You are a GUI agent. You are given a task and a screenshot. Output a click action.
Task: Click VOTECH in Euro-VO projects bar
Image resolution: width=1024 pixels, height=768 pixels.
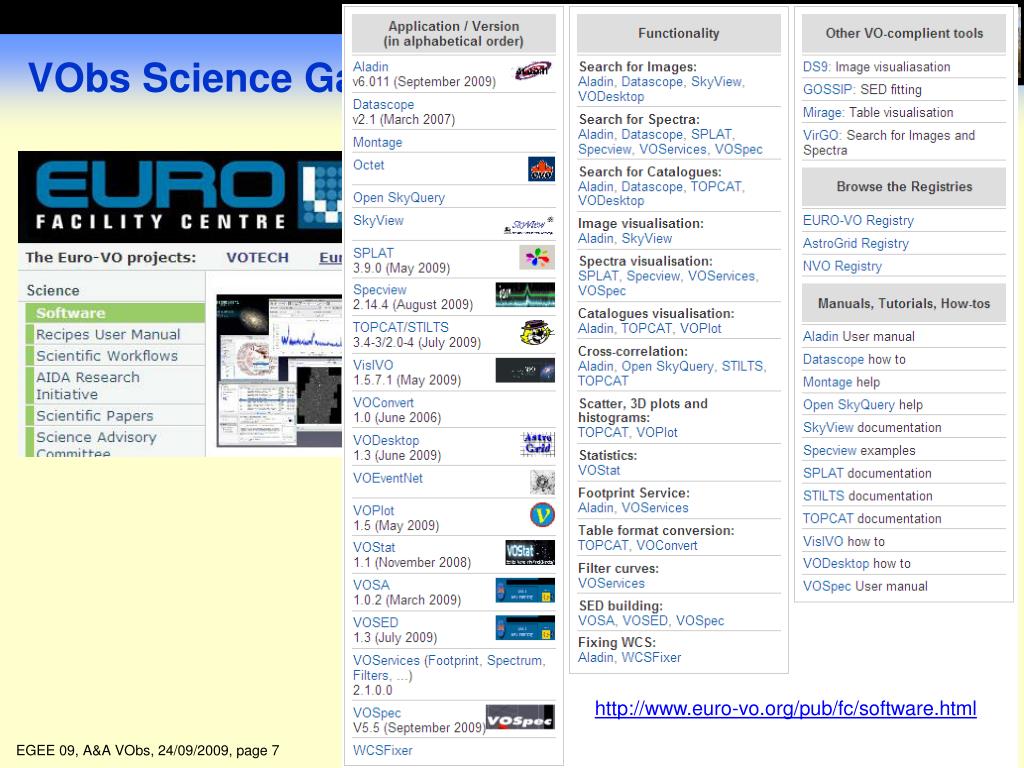257,257
